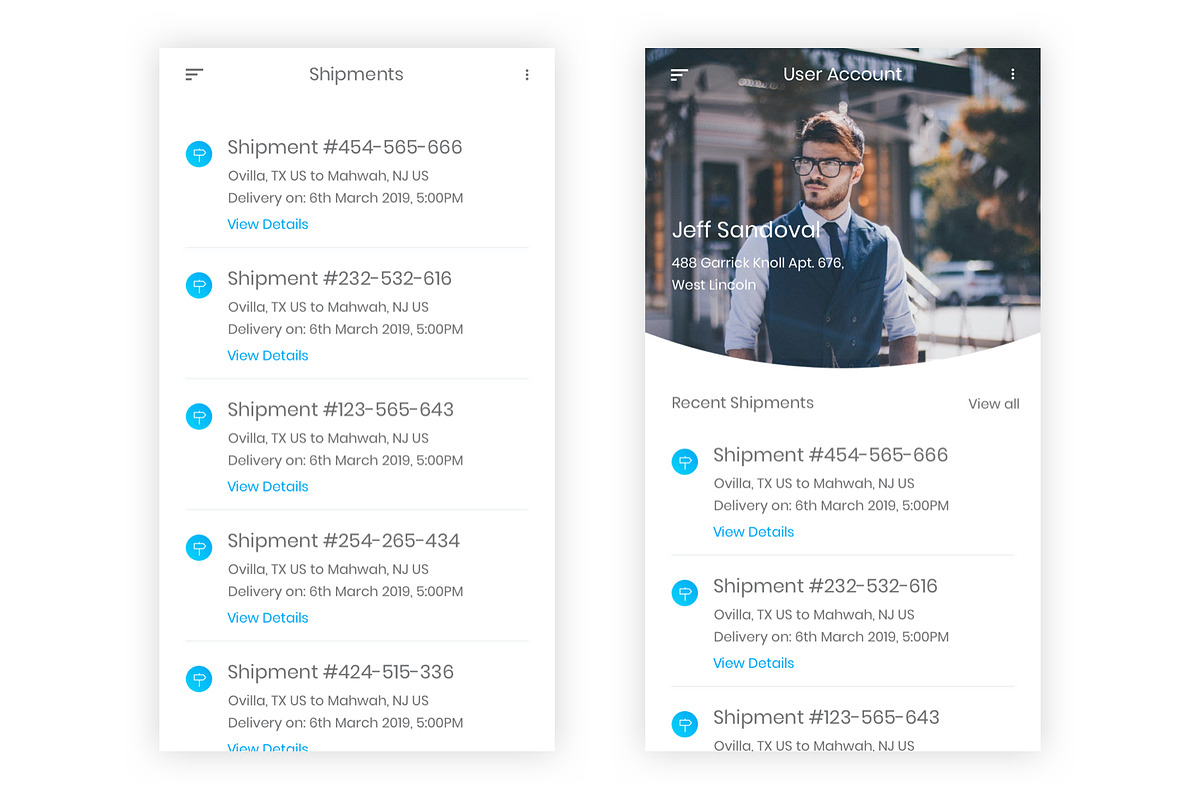
Task: Click the pin icon beside shipment #454-565-666
Action: point(199,154)
